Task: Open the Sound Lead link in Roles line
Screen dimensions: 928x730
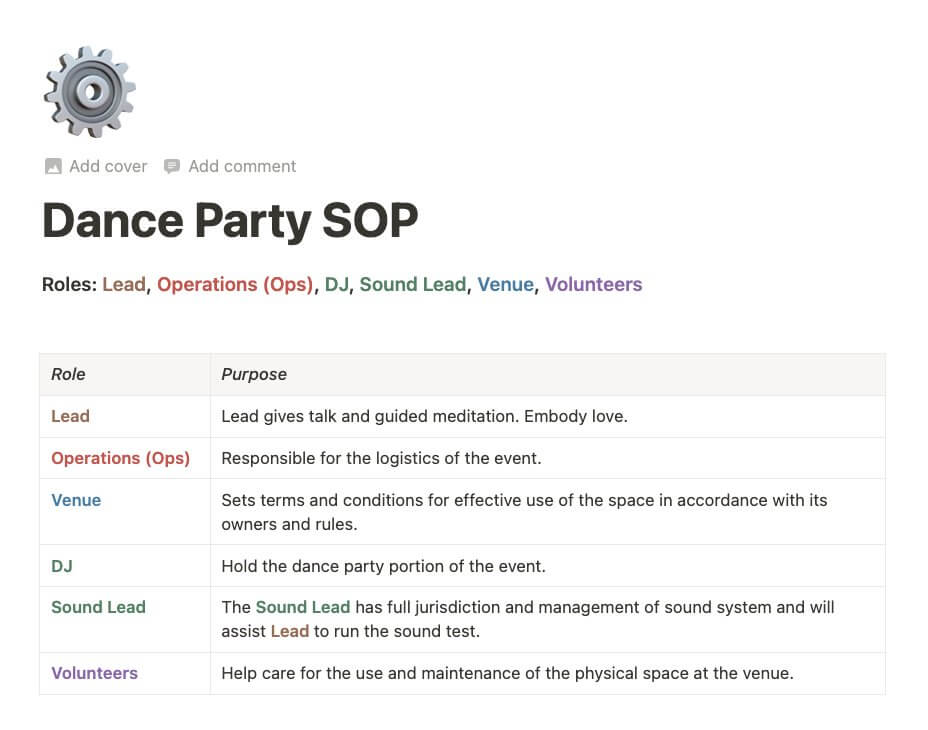Action: (413, 284)
